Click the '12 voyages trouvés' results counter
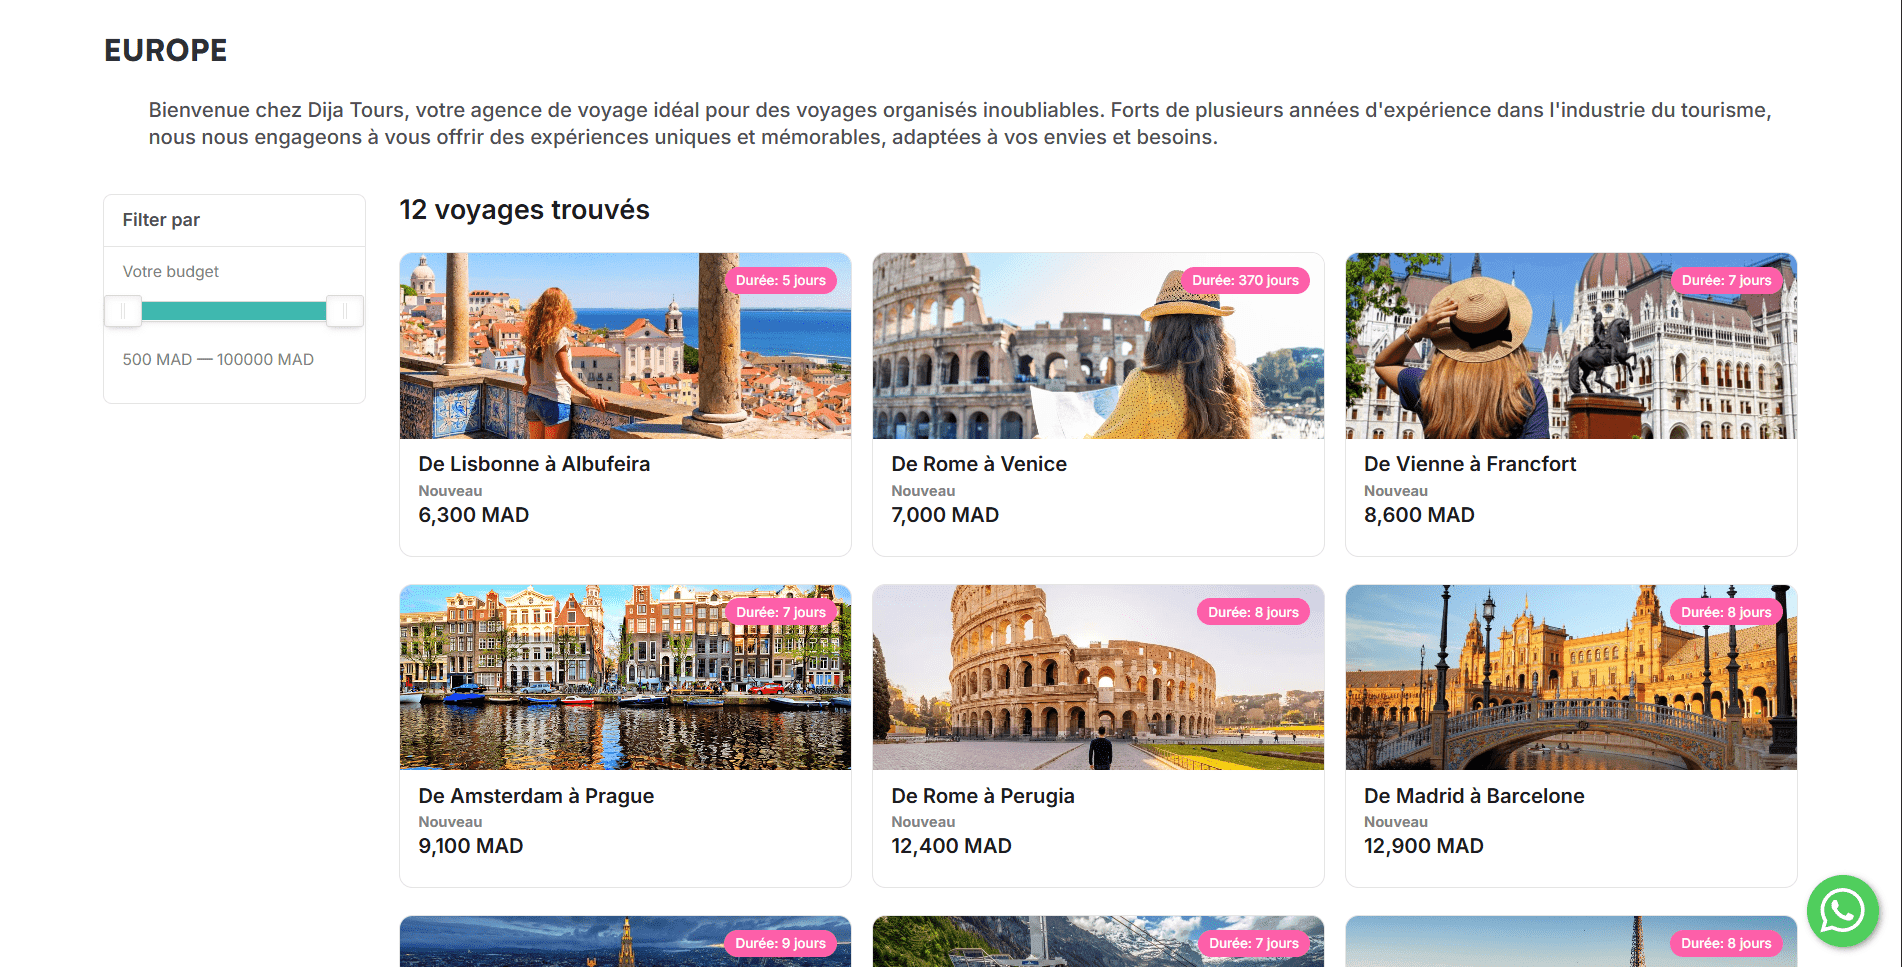Viewport: 1902px width, 967px height. pyautogui.click(x=524, y=210)
